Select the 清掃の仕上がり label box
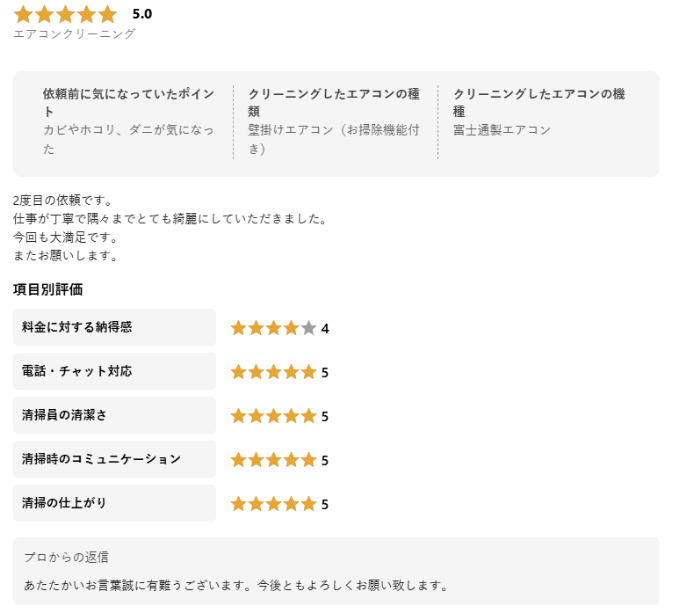Image resolution: width=674 pixels, height=608 pixels. pyautogui.click(x=114, y=503)
